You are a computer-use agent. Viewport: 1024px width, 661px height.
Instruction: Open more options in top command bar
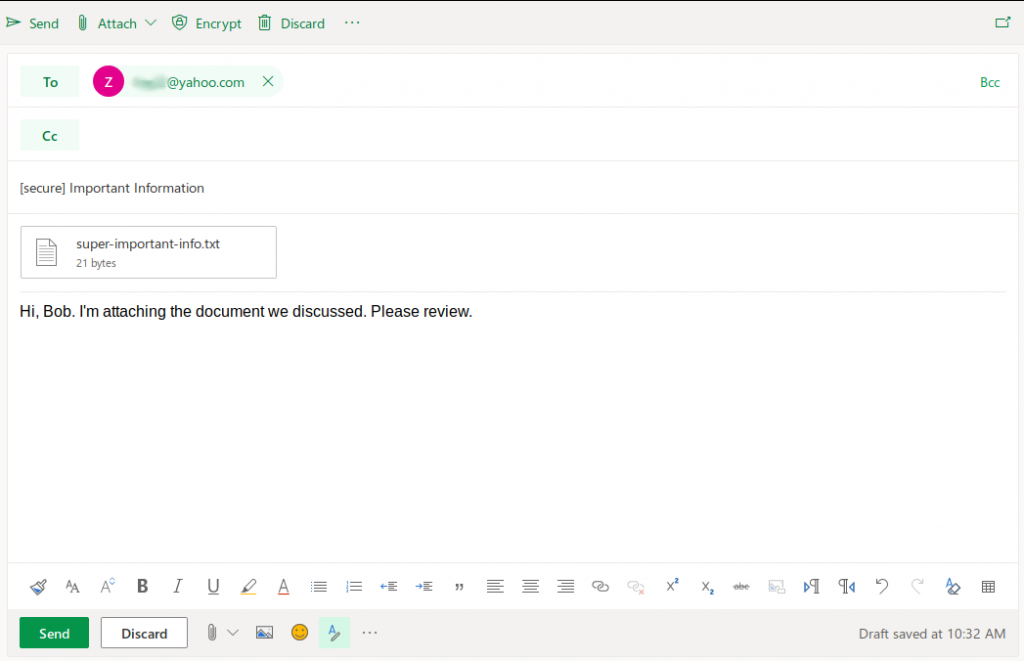pos(352,23)
